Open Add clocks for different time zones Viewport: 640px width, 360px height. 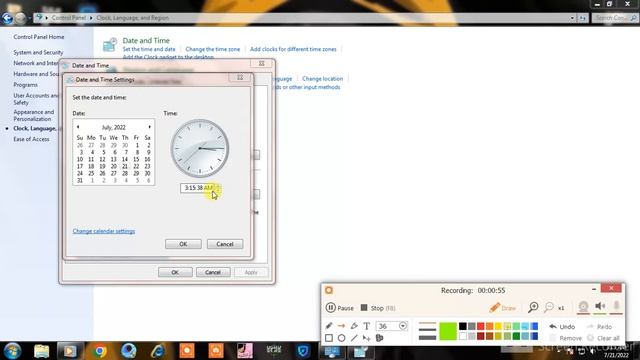pos(293,49)
